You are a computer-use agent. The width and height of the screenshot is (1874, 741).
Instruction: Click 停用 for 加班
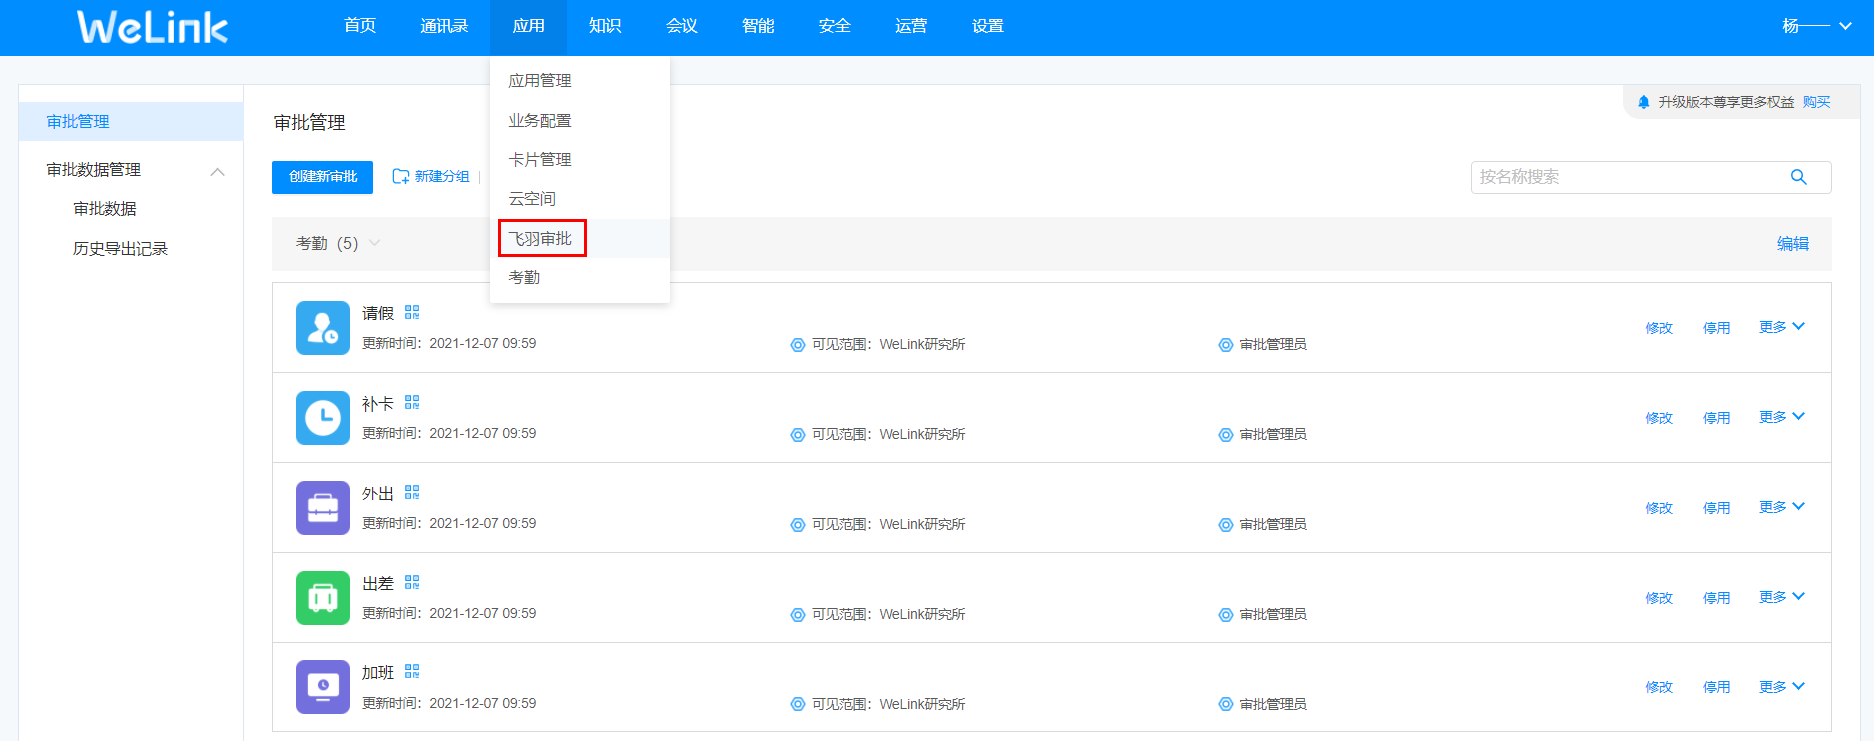point(1716,687)
